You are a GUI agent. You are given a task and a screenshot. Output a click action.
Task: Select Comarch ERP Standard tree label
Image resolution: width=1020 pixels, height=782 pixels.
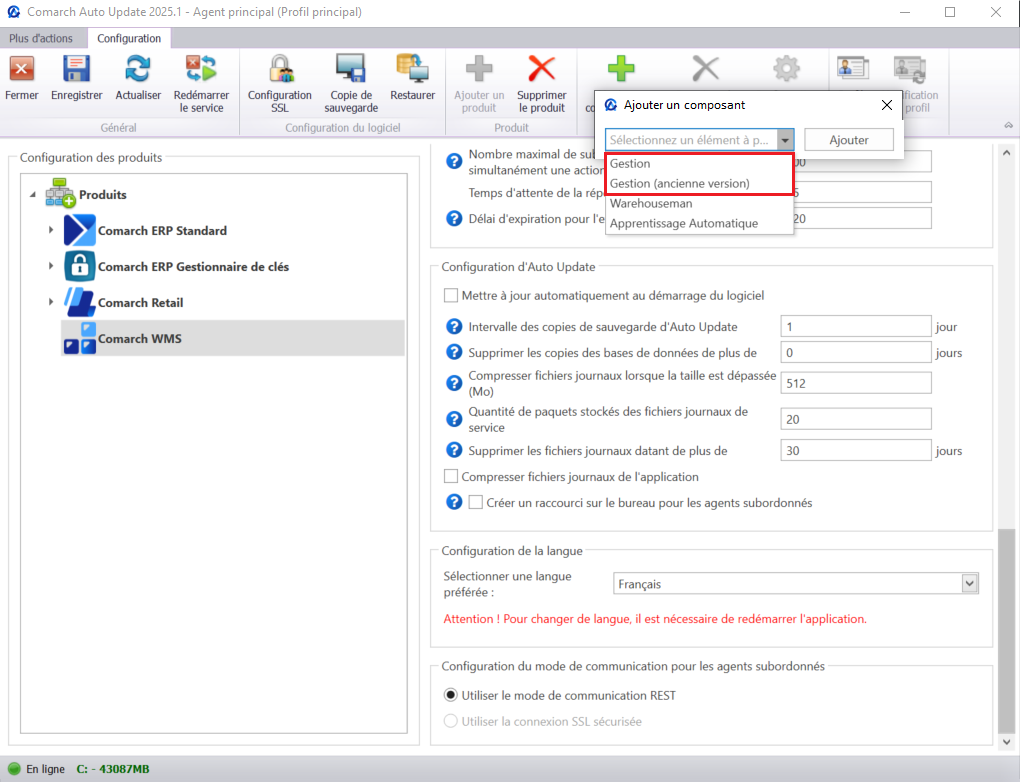click(162, 230)
